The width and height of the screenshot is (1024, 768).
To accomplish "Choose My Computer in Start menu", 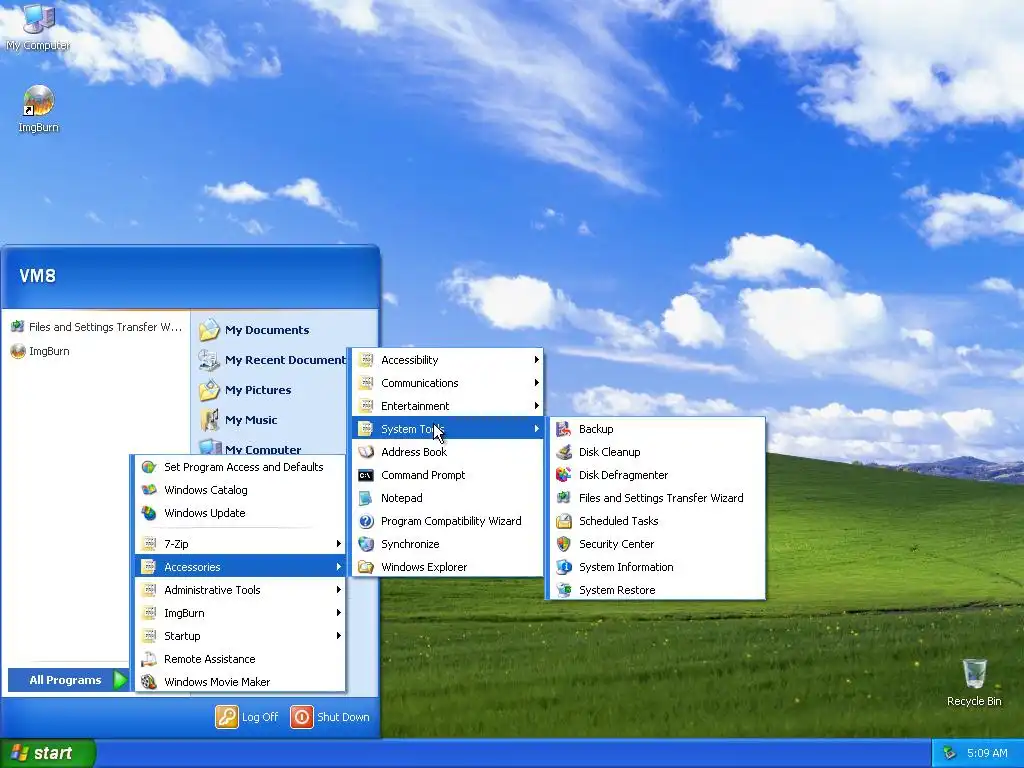I will coord(249,448).
